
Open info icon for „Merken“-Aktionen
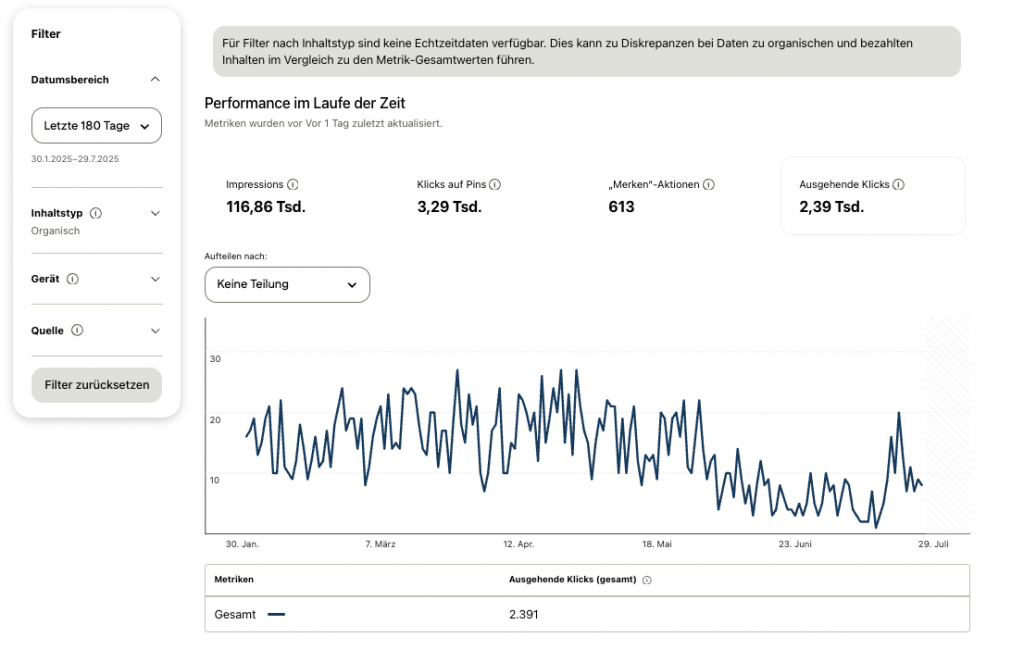708,185
